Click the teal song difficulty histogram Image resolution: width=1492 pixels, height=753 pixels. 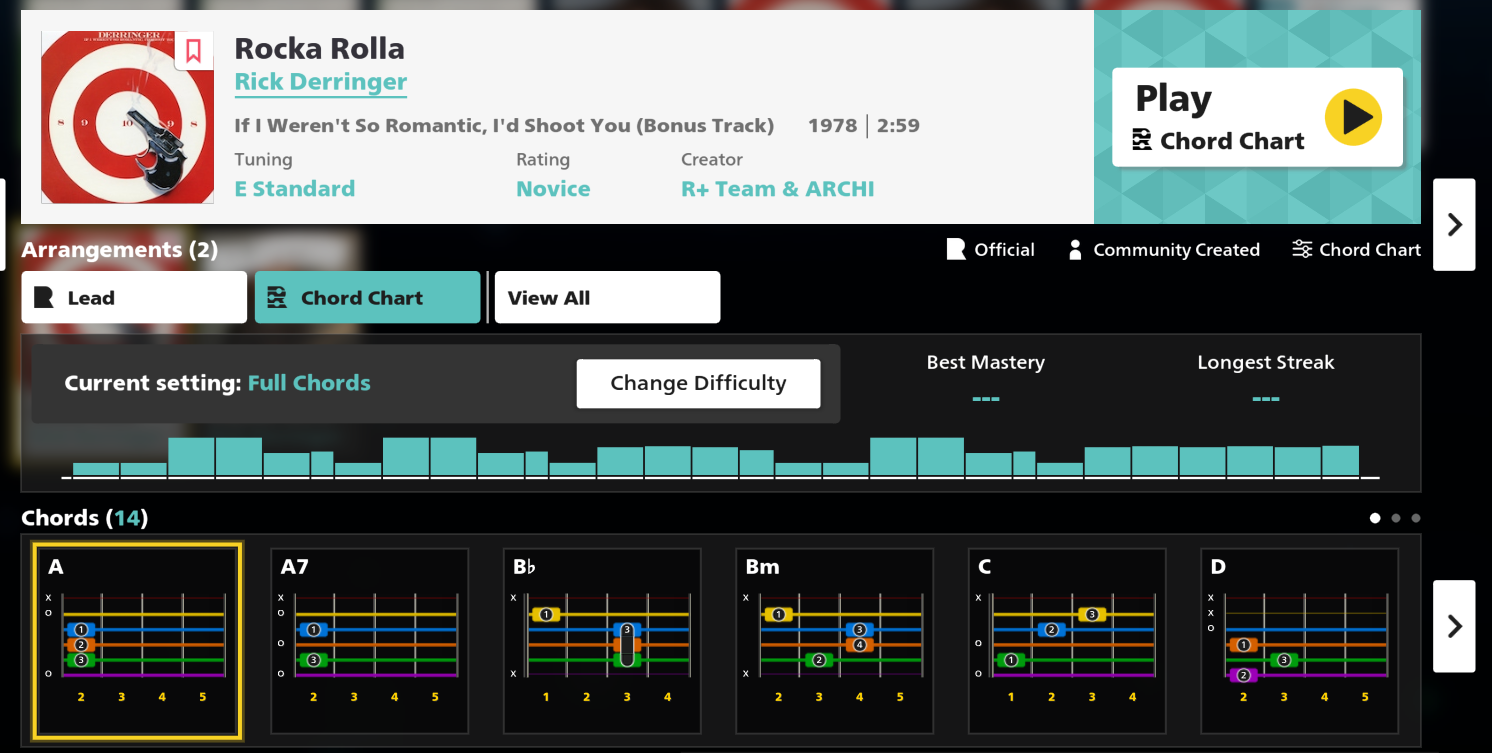pyautogui.click(x=721, y=458)
